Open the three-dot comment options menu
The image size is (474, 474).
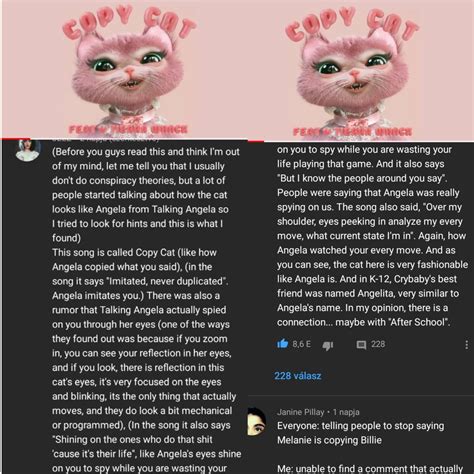pyautogui.click(x=466, y=345)
